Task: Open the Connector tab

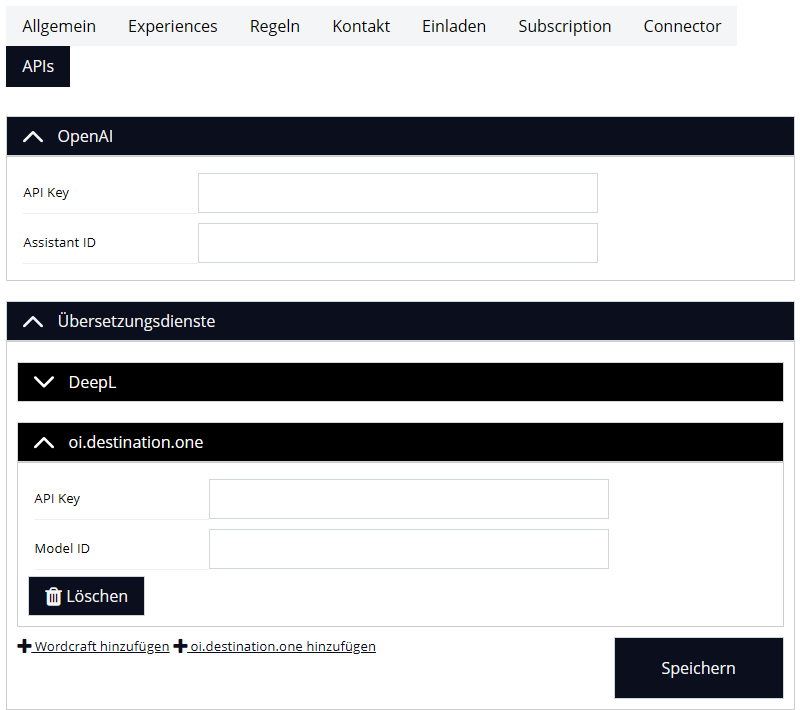Action: coord(682,26)
